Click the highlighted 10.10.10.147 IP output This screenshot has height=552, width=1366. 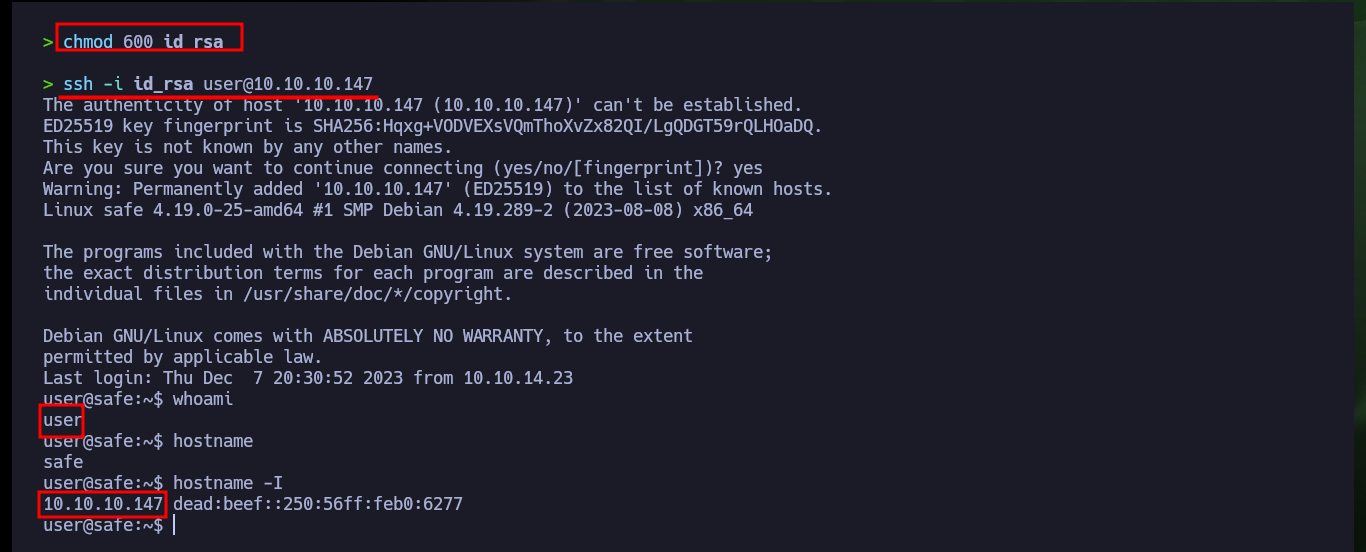(x=103, y=504)
